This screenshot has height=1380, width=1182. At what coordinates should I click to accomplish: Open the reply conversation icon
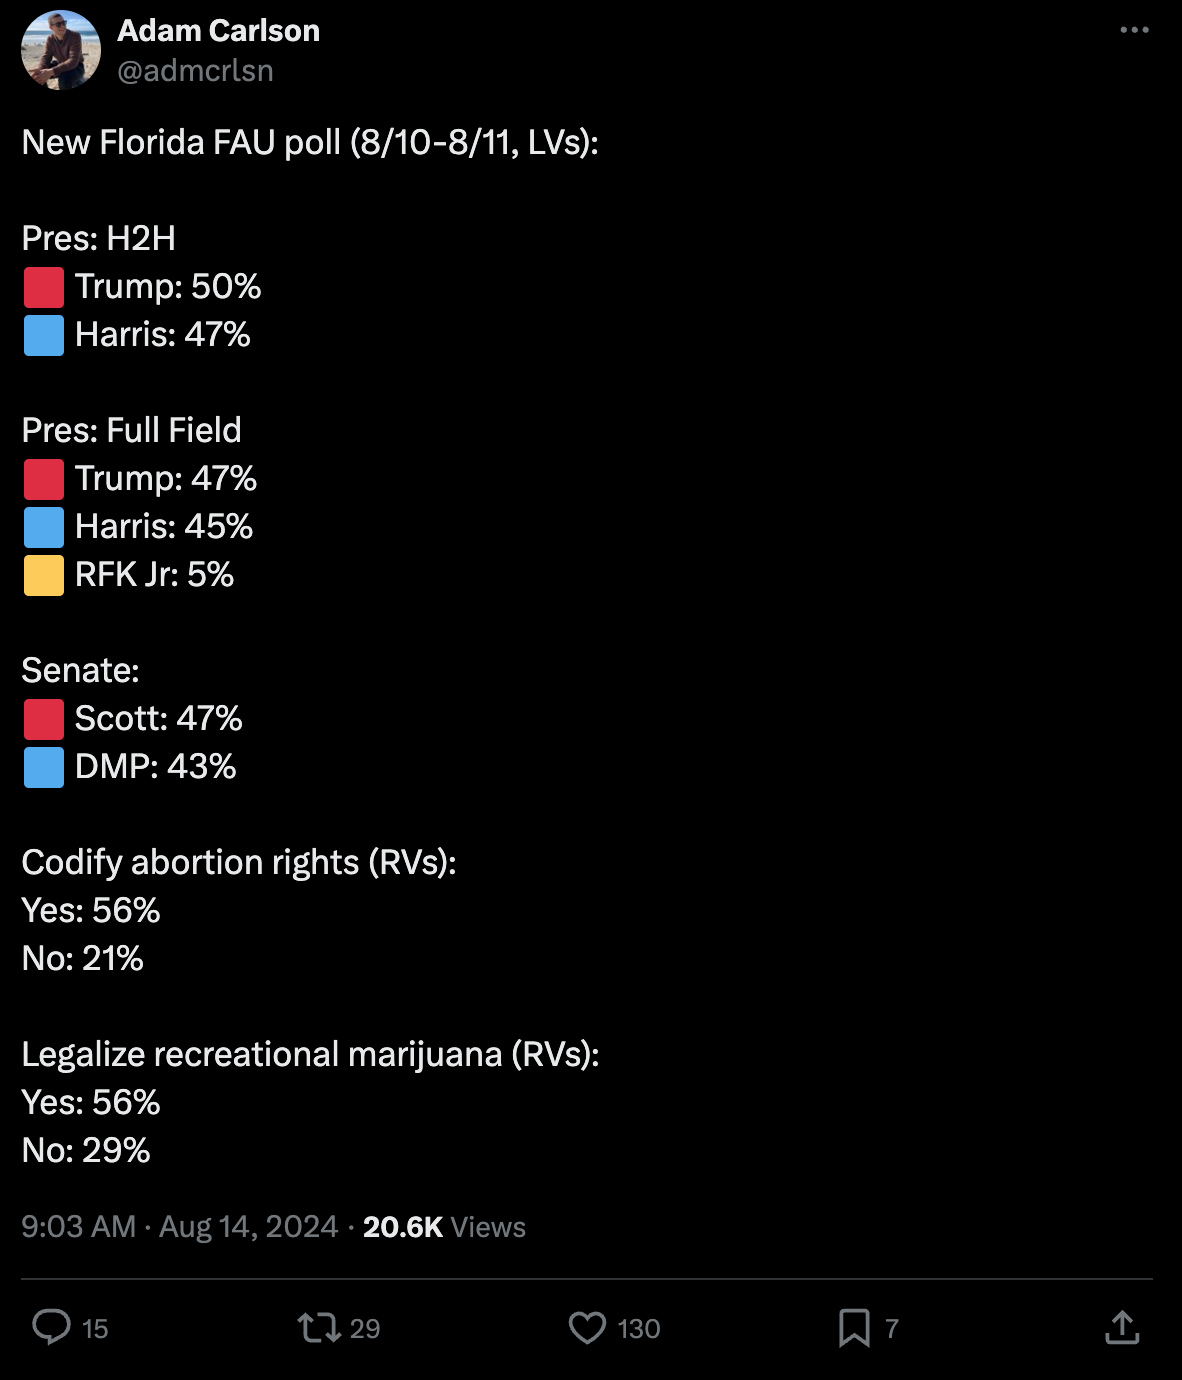point(52,1328)
